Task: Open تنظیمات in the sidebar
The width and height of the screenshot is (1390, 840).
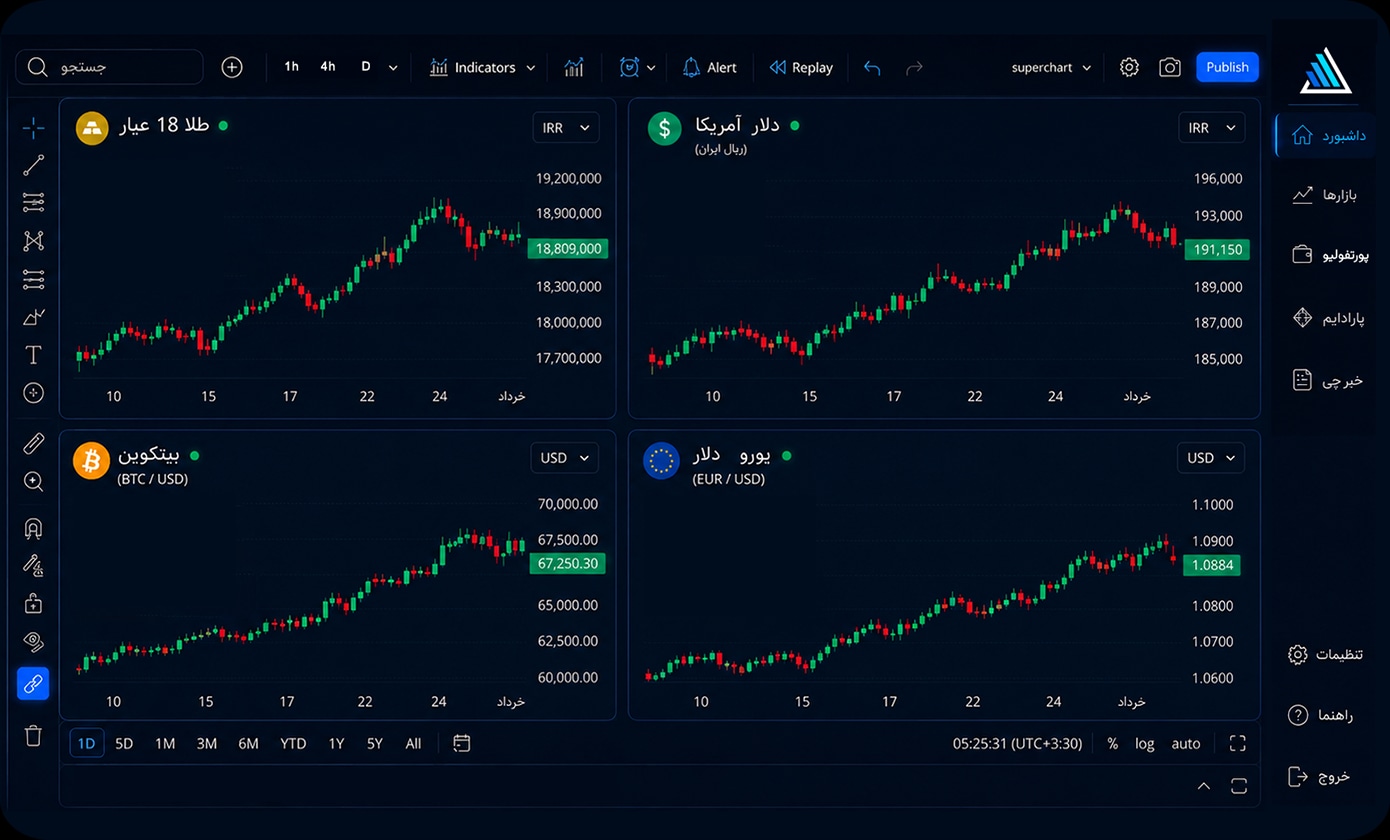Action: tap(1326, 654)
